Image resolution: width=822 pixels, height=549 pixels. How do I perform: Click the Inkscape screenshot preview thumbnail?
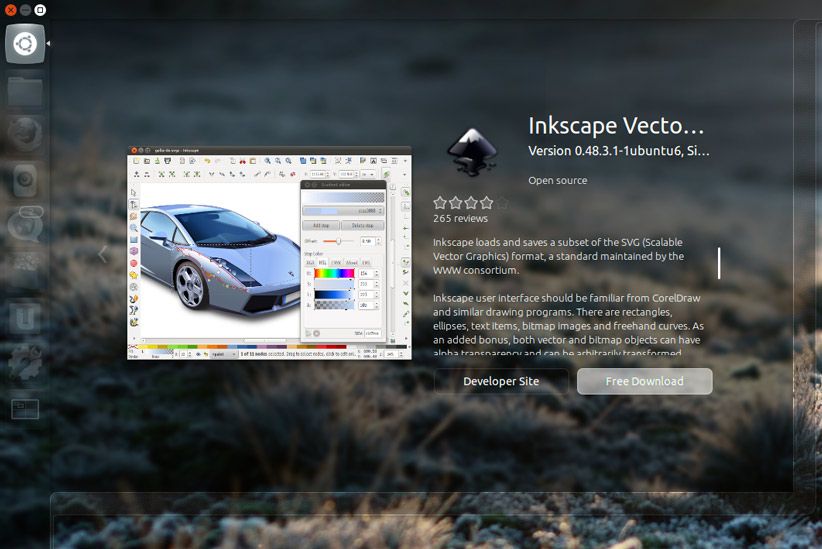click(269, 253)
